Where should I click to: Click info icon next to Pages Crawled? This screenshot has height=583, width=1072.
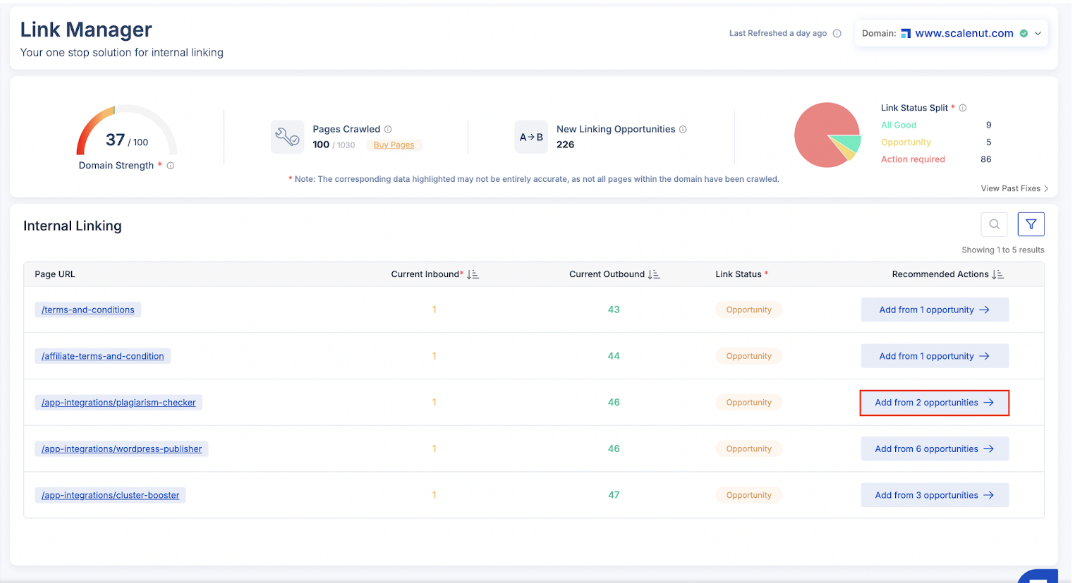[x=388, y=129]
